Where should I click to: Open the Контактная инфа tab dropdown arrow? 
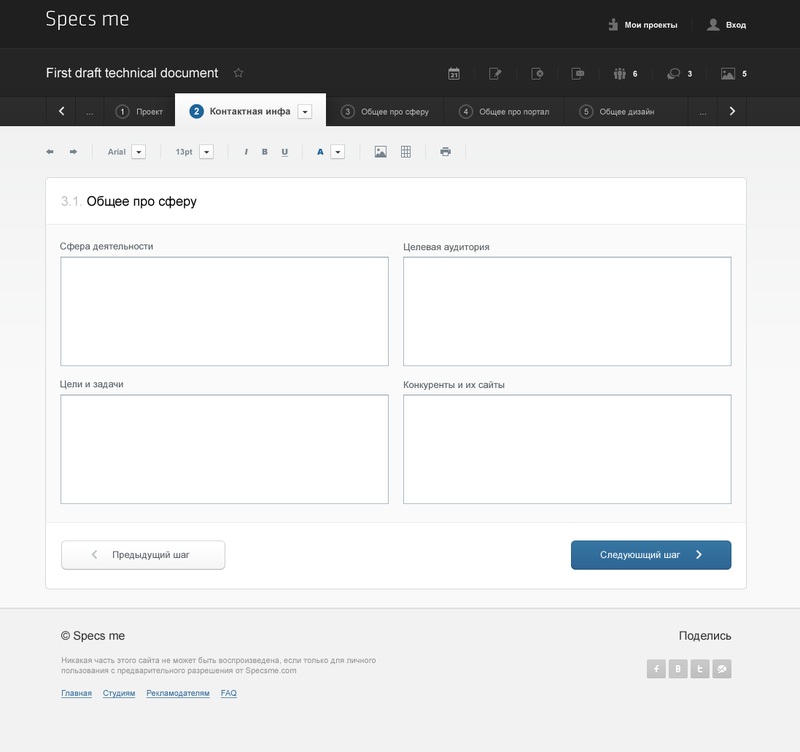pos(305,112)
